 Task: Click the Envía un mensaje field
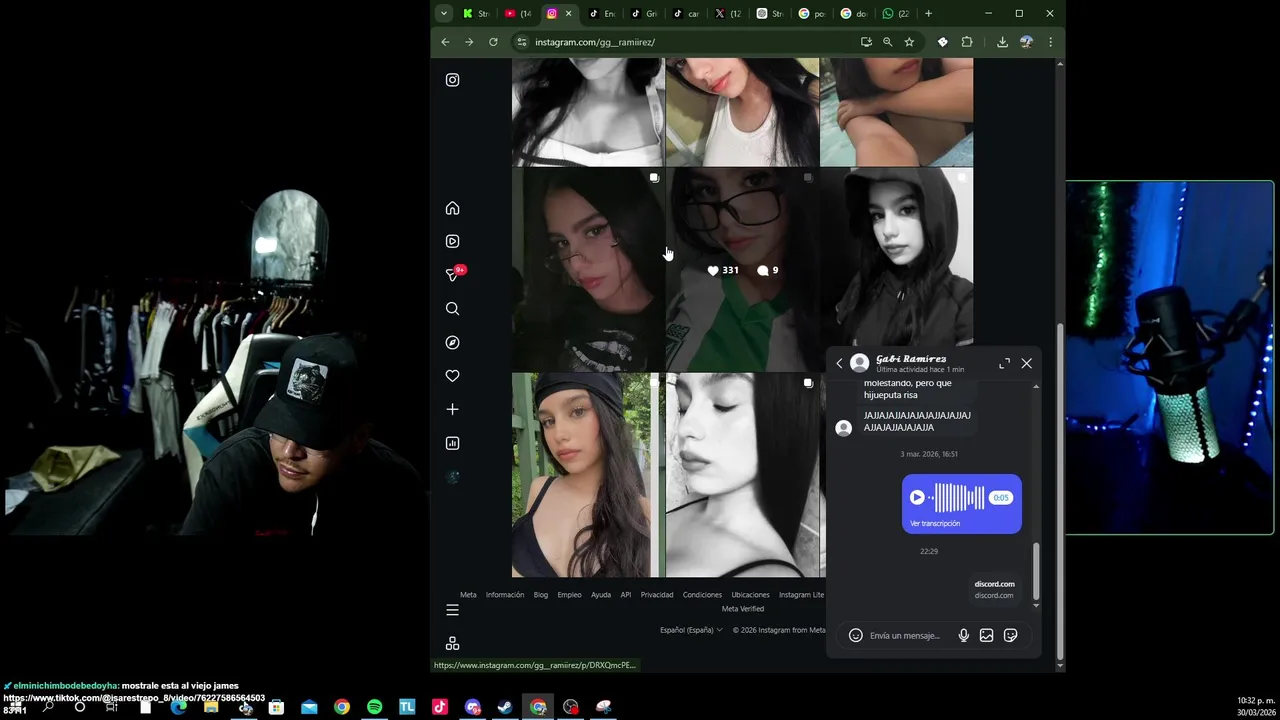[x=905, y=635]
